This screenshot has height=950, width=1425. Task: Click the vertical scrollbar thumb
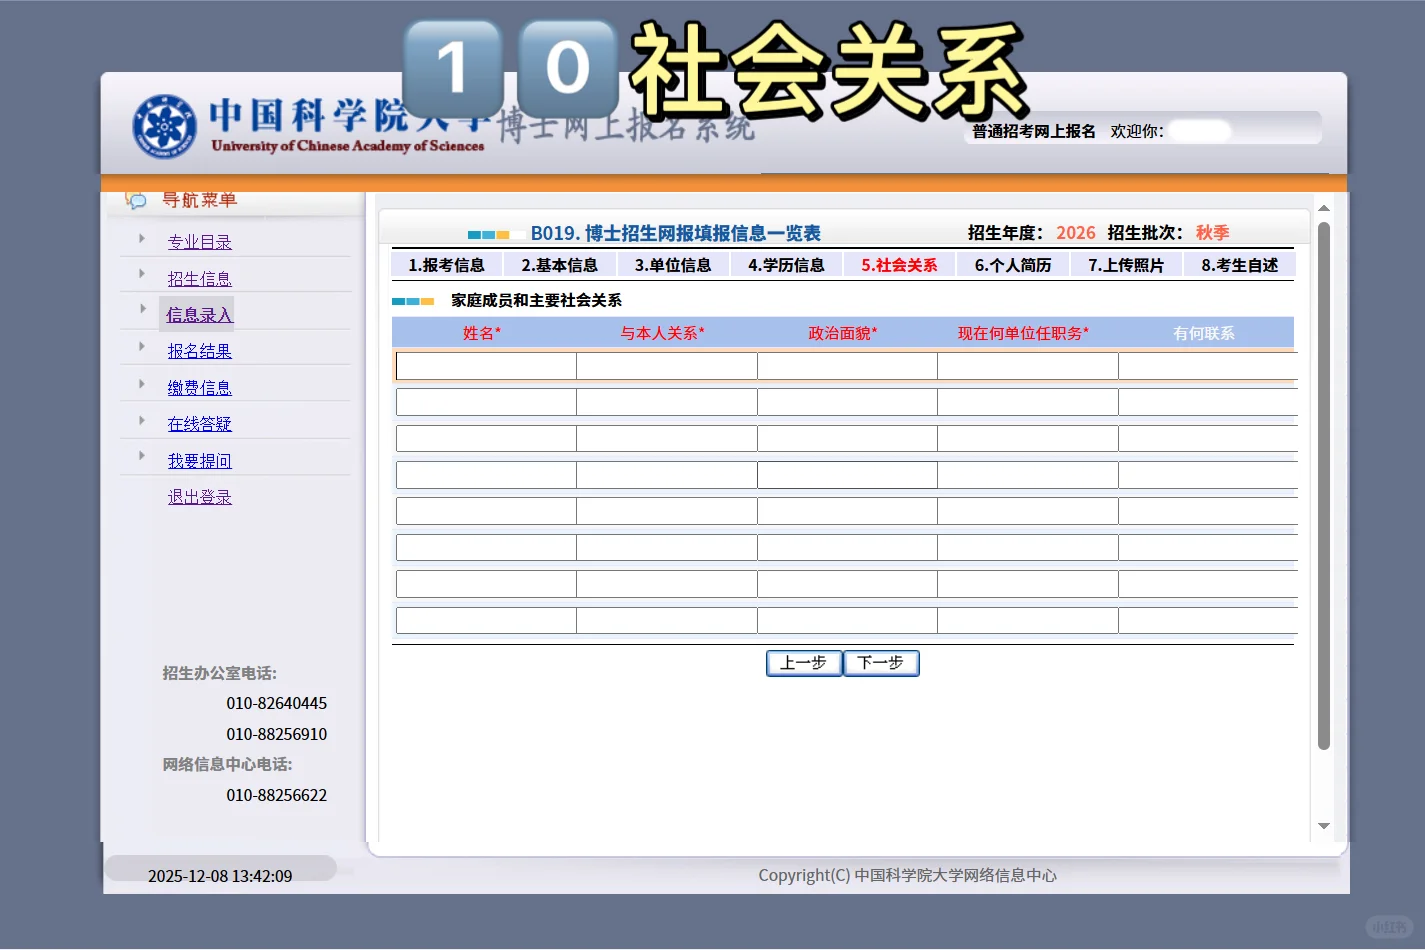click(x=1324, y=485)
